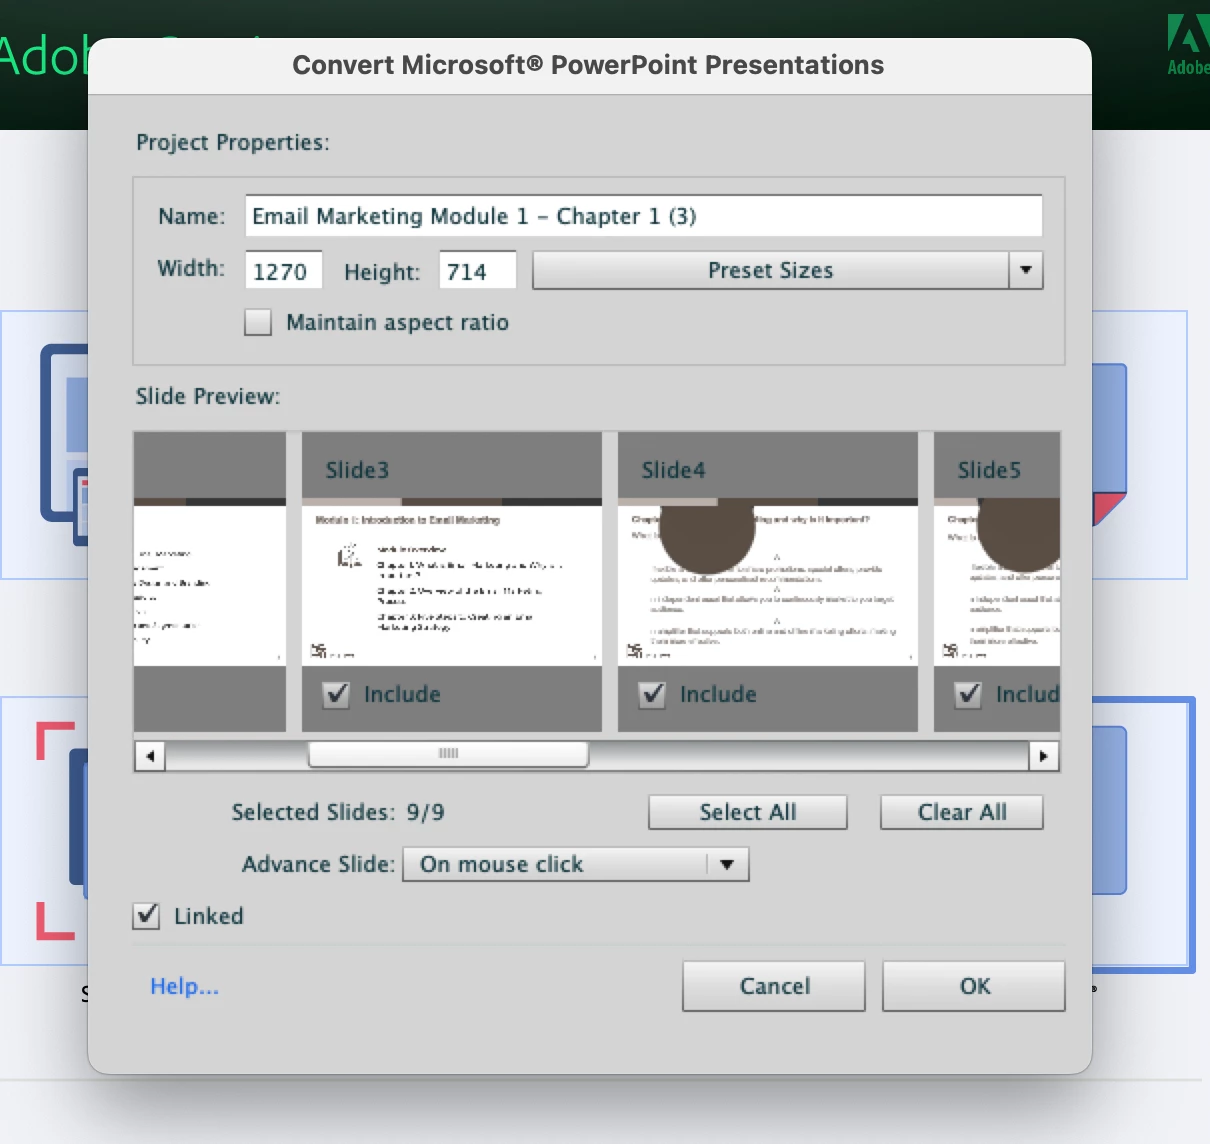Viewport: 1210px width, 1144px height.
Task: Click the Height value field
Action: coord(478,270)
